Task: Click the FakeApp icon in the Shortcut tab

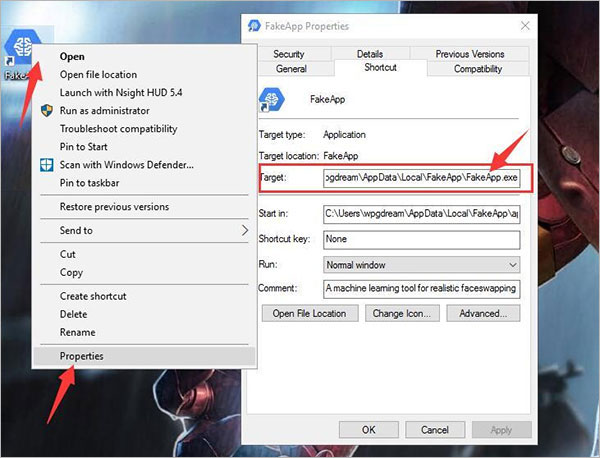Action: [x=272, y=99]
